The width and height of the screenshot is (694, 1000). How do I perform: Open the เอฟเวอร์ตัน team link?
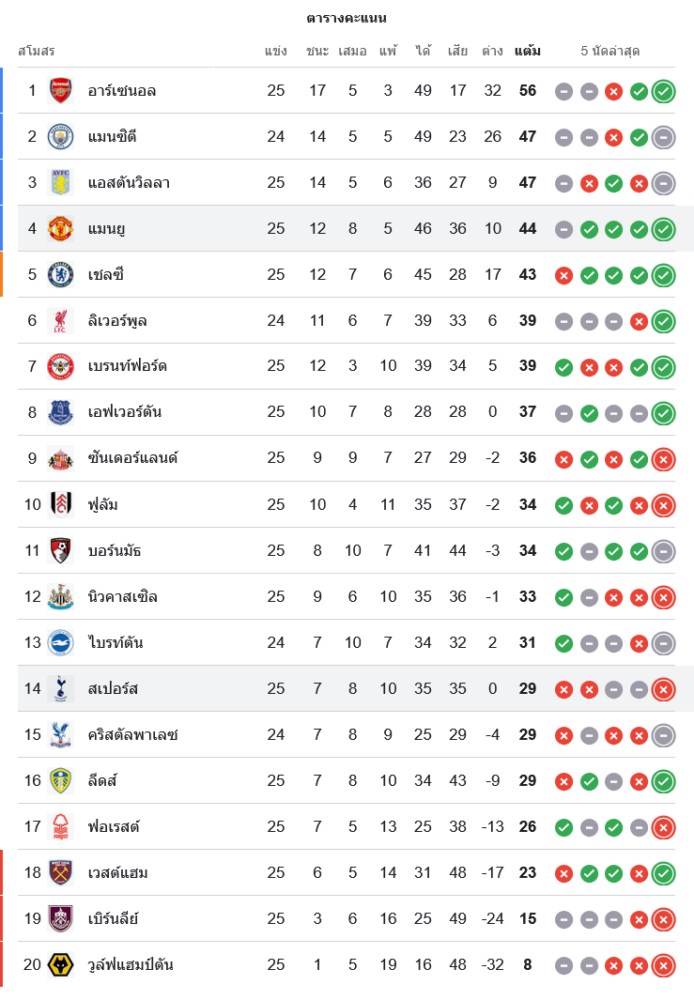125,412
